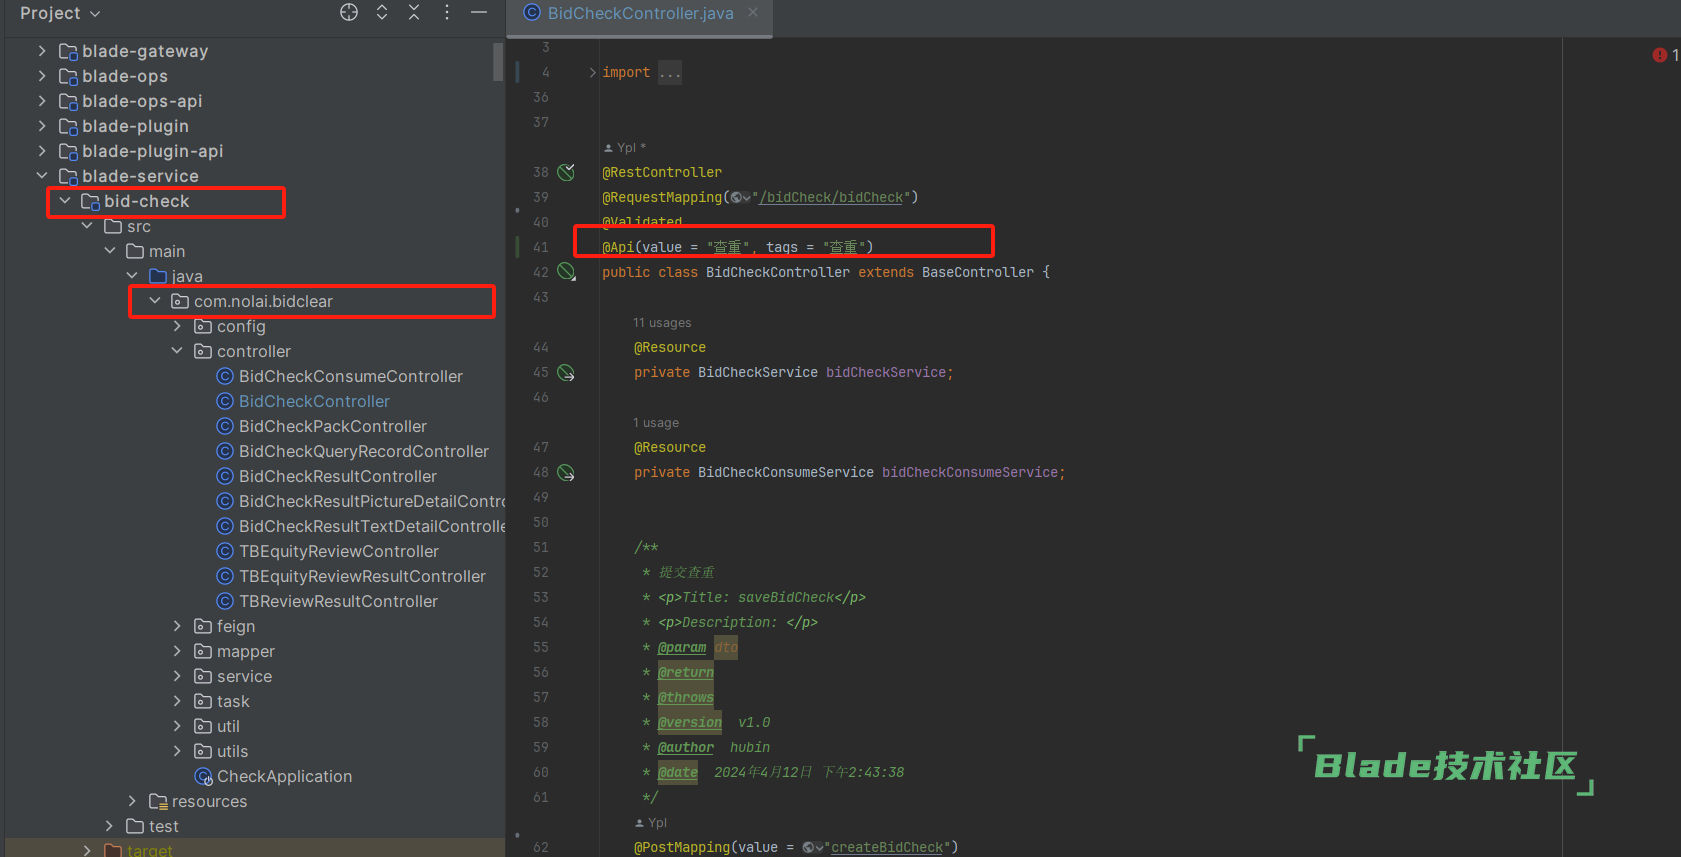Click the /bidCheck/bidCheck URL mapping link
1681x857 pixels.
coord(831,197)
